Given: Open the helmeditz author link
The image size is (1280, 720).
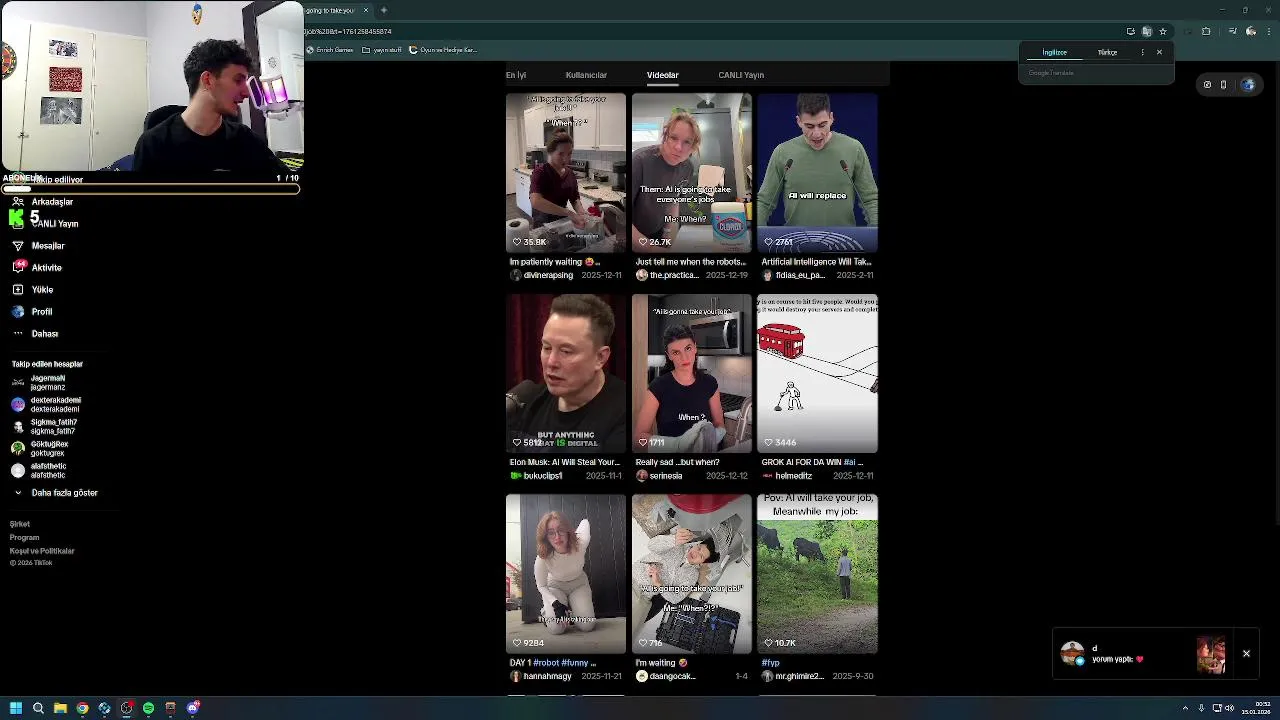Looking at the screenshot, I should click(x=787, y=476).
